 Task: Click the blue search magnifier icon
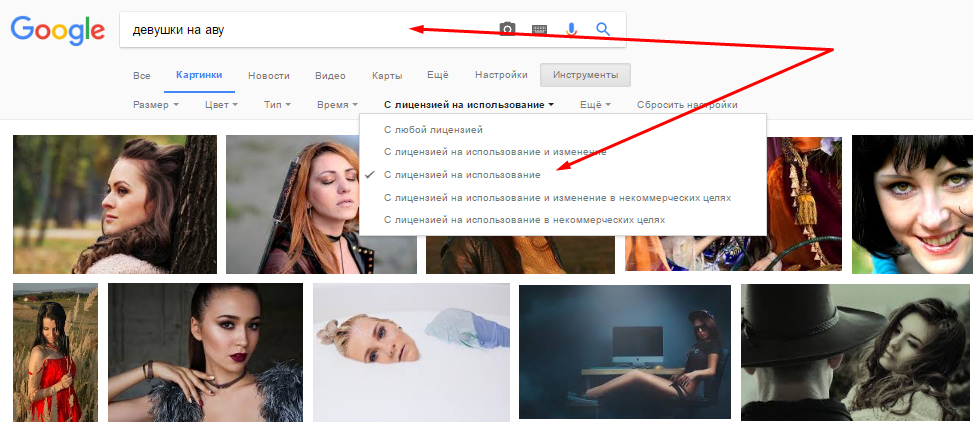pyautogui.click(x=603, y=30)
